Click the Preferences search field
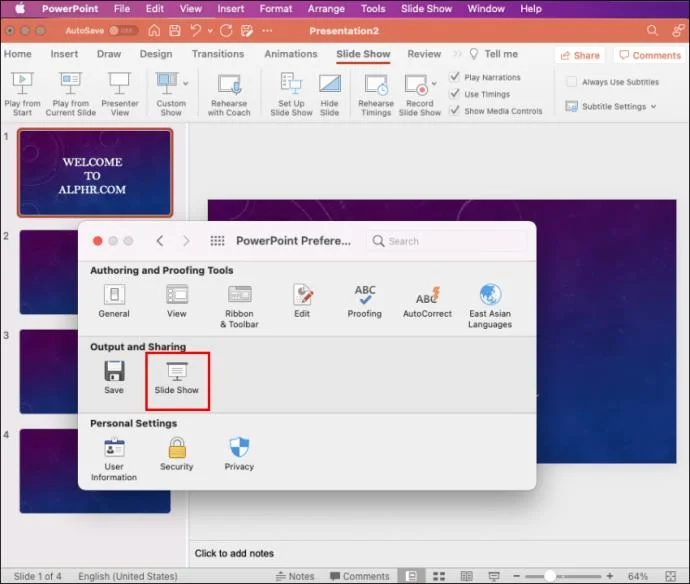The height and width of the screenshot is (584, 690). coord(445,241)
